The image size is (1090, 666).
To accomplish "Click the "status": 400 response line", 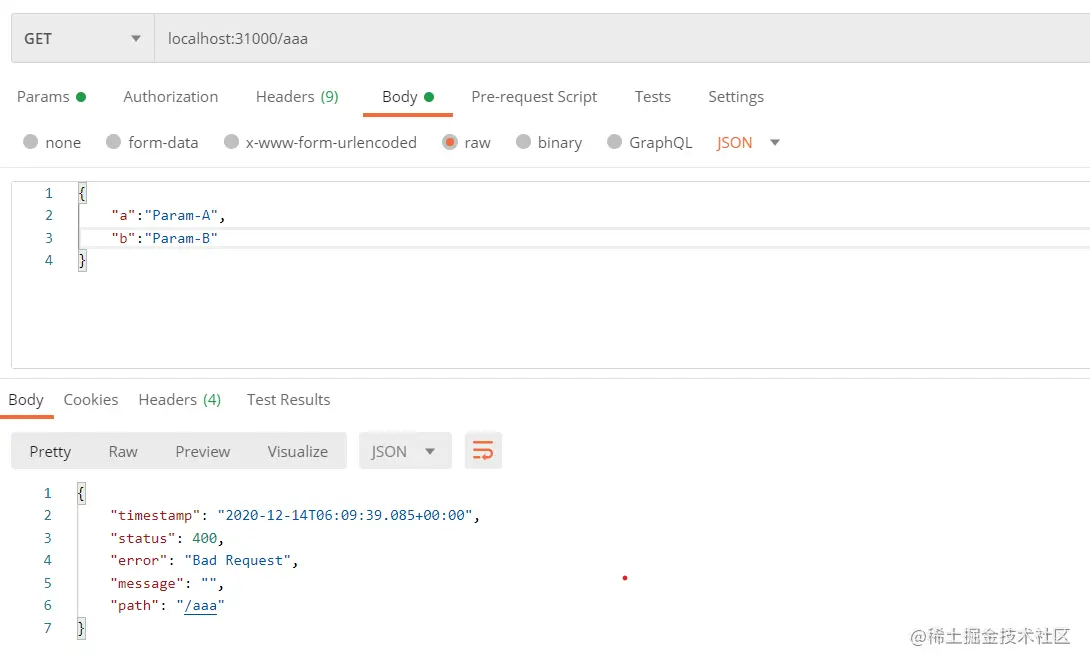I will click(167, 538).
